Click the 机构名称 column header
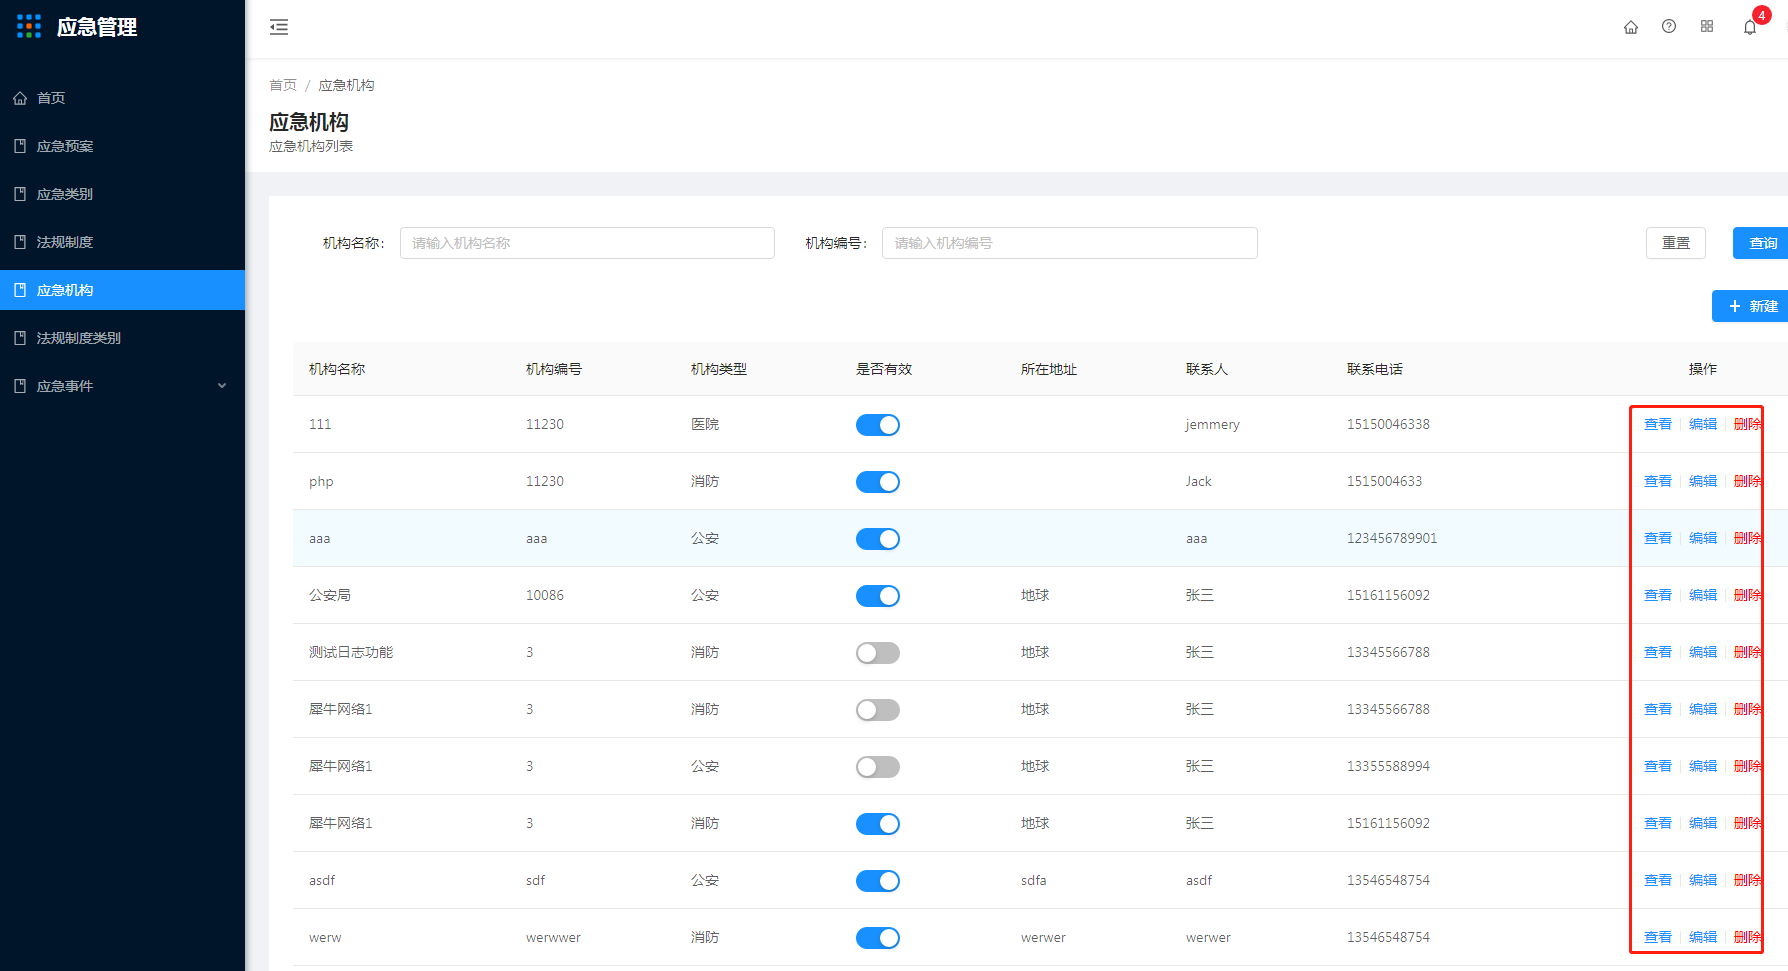Viewport: 1788px width, 971px height. [x=337, y=369]
